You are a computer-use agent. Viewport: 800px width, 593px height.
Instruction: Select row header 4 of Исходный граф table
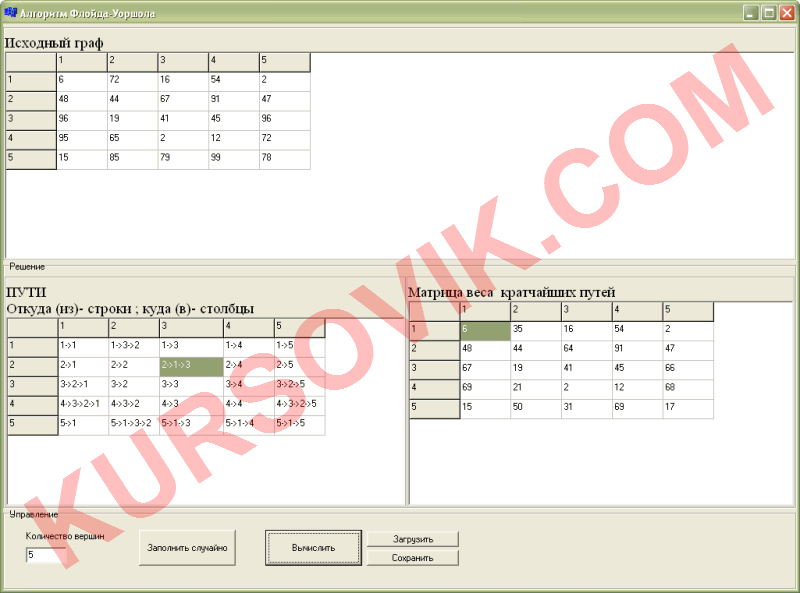[31, 140]
